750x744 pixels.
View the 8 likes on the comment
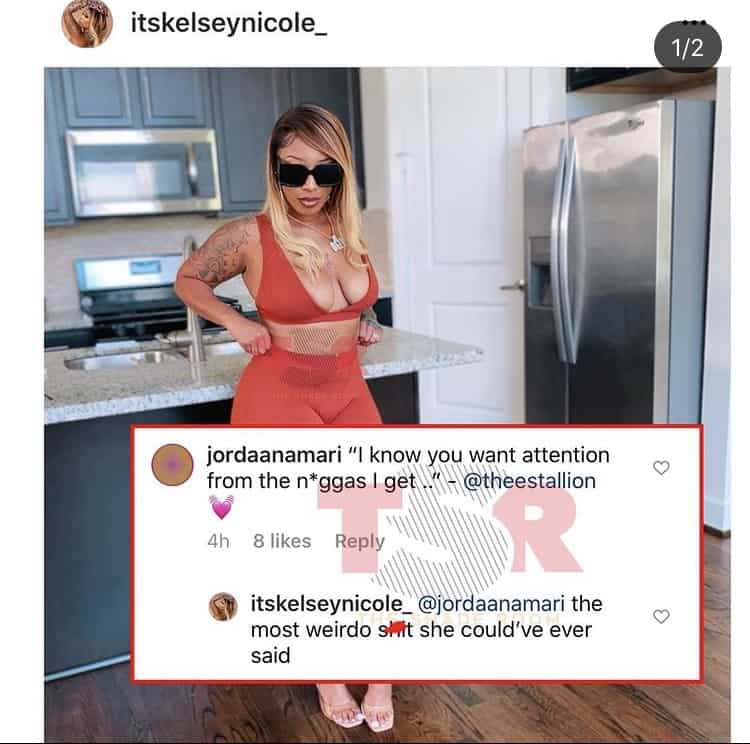(x=282, y=541)
